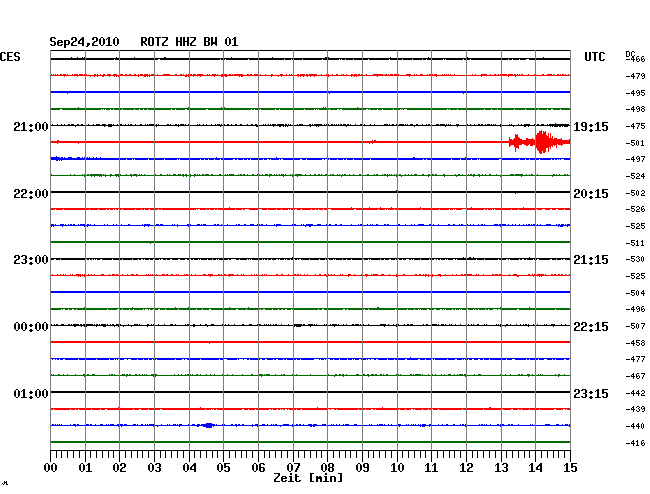Click the Zeit [min] axis title
The height and width of the screenshot is (494, 650).
(x=308, y=478)
